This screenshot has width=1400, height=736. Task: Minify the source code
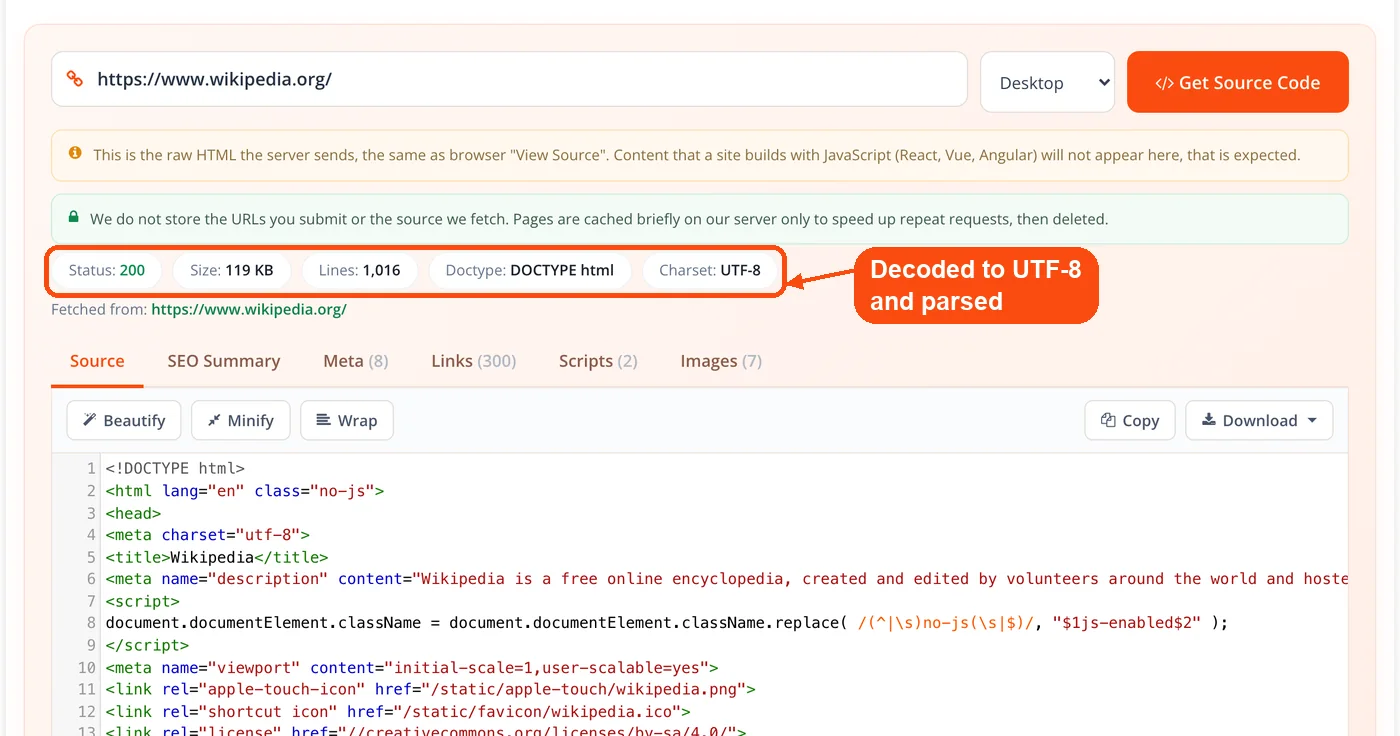240,420
